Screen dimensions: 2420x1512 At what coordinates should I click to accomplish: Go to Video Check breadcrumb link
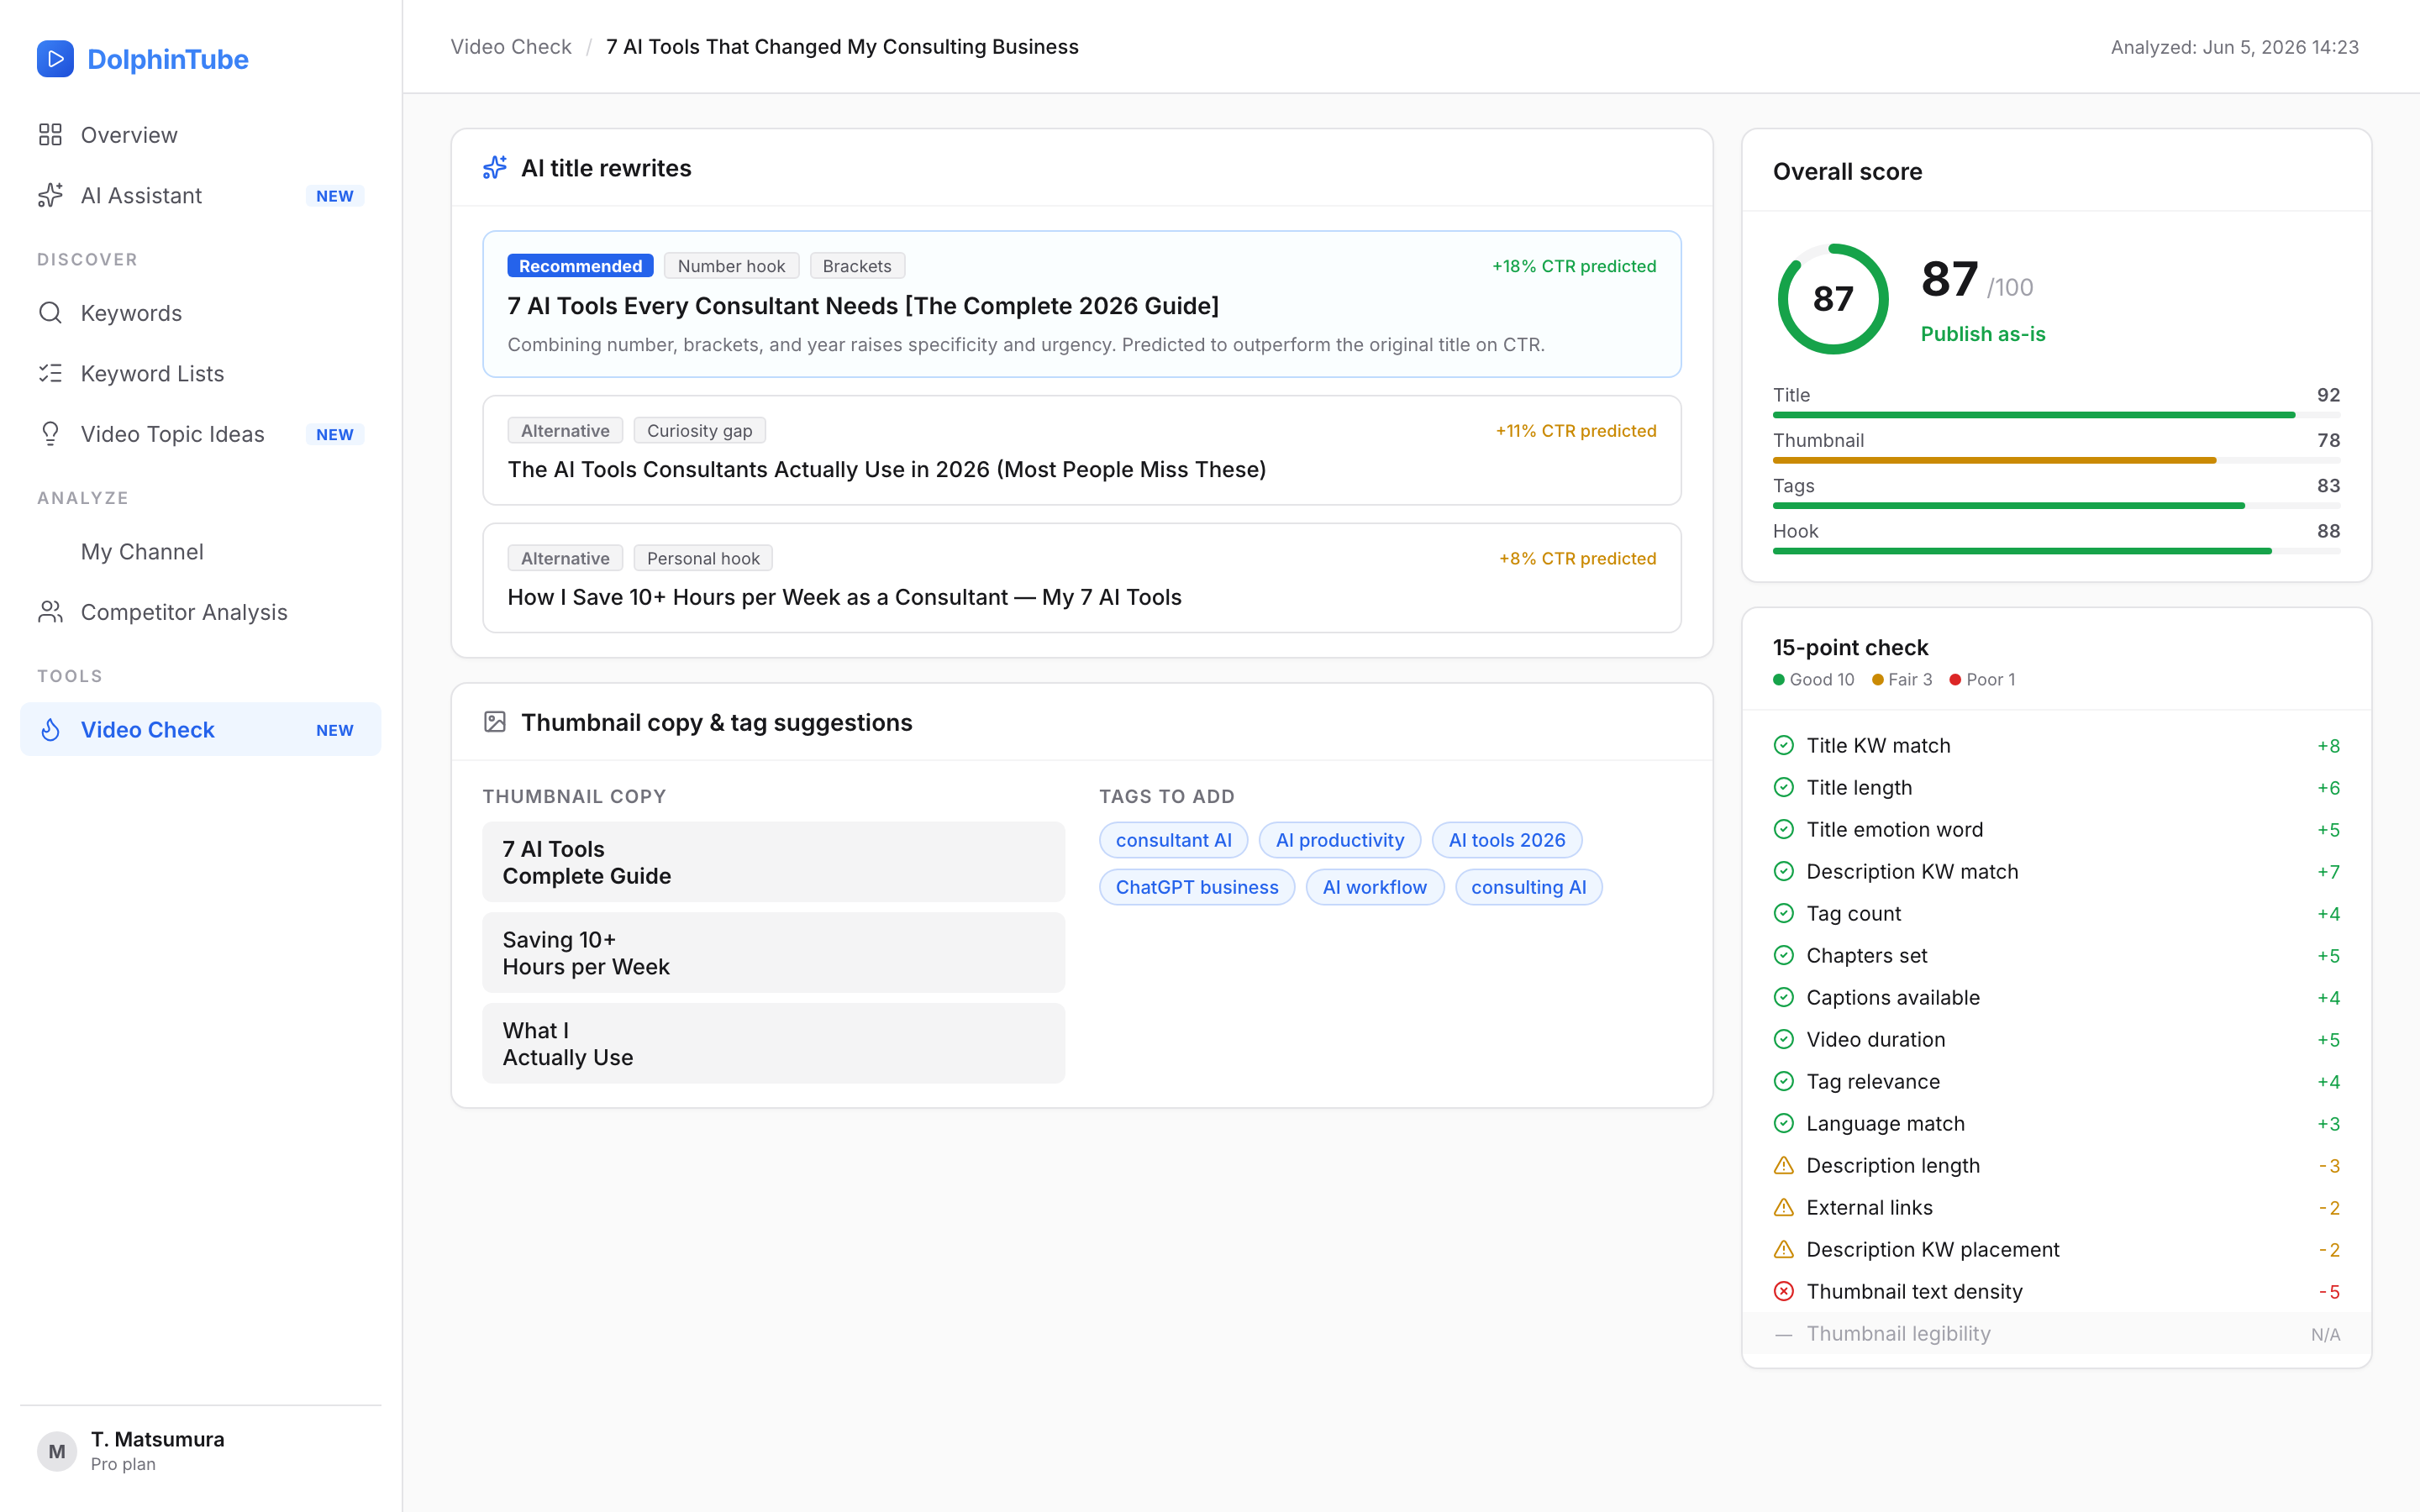(x=511, y=47)
